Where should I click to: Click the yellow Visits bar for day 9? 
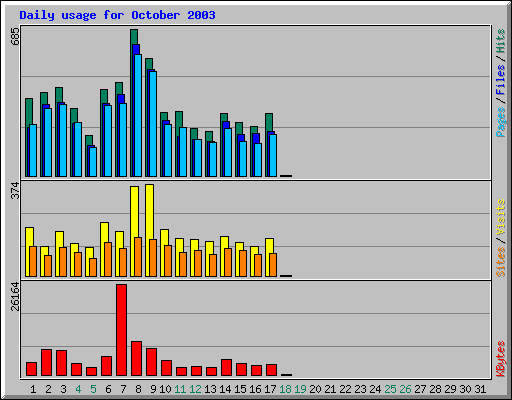pyautogui.click(x=150, y=212)
